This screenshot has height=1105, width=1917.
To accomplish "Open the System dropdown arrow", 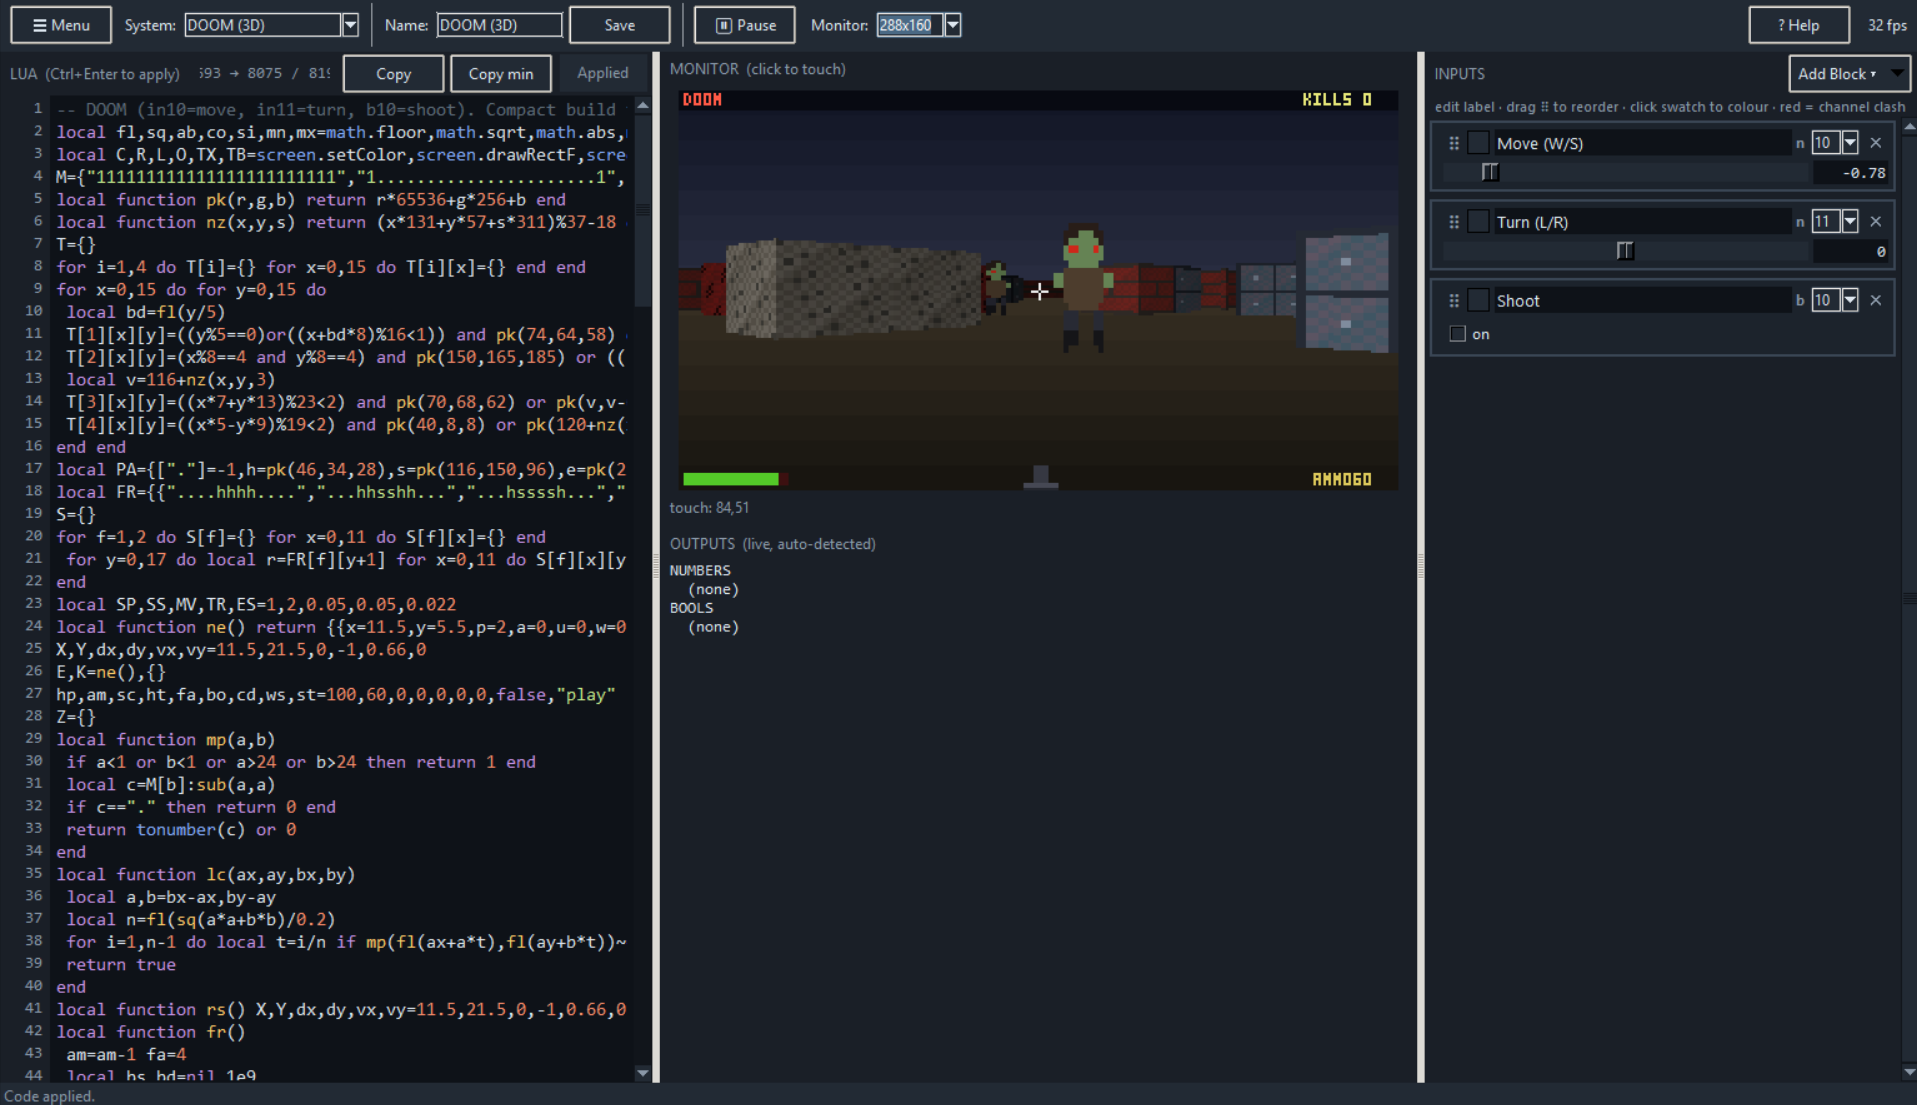I will point(350,25).
